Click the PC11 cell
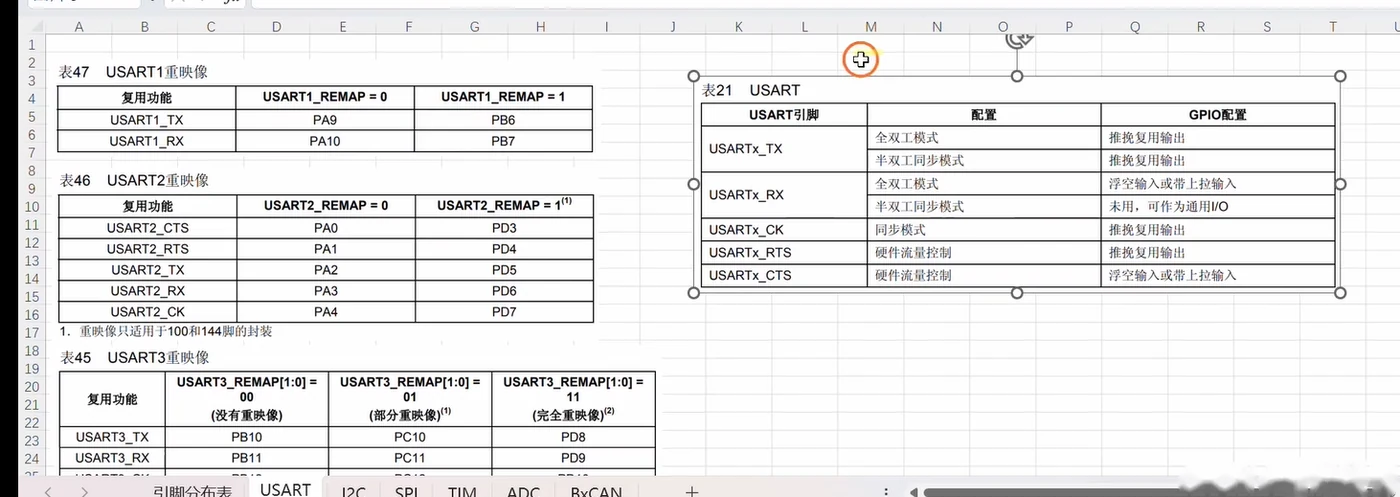The image size is (1400, 497). (409, 458)
